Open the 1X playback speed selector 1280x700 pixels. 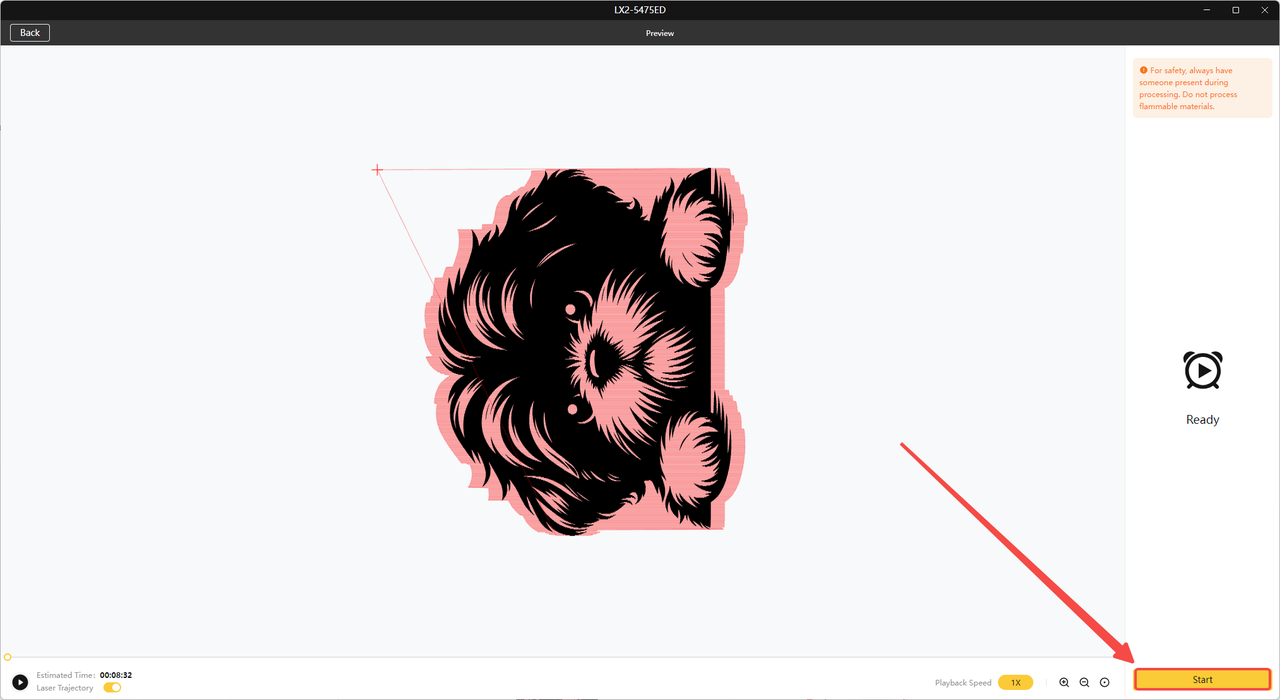pos(1015,682)
